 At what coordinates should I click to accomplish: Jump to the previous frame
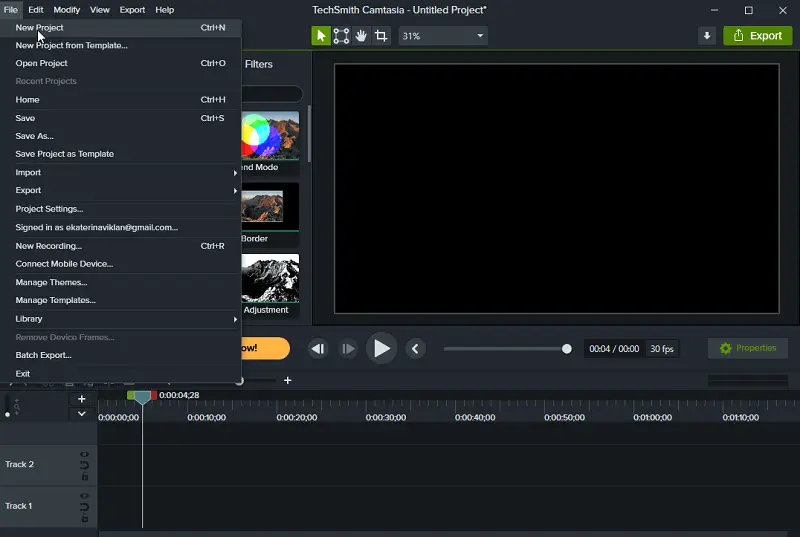[x=318, y=349]
